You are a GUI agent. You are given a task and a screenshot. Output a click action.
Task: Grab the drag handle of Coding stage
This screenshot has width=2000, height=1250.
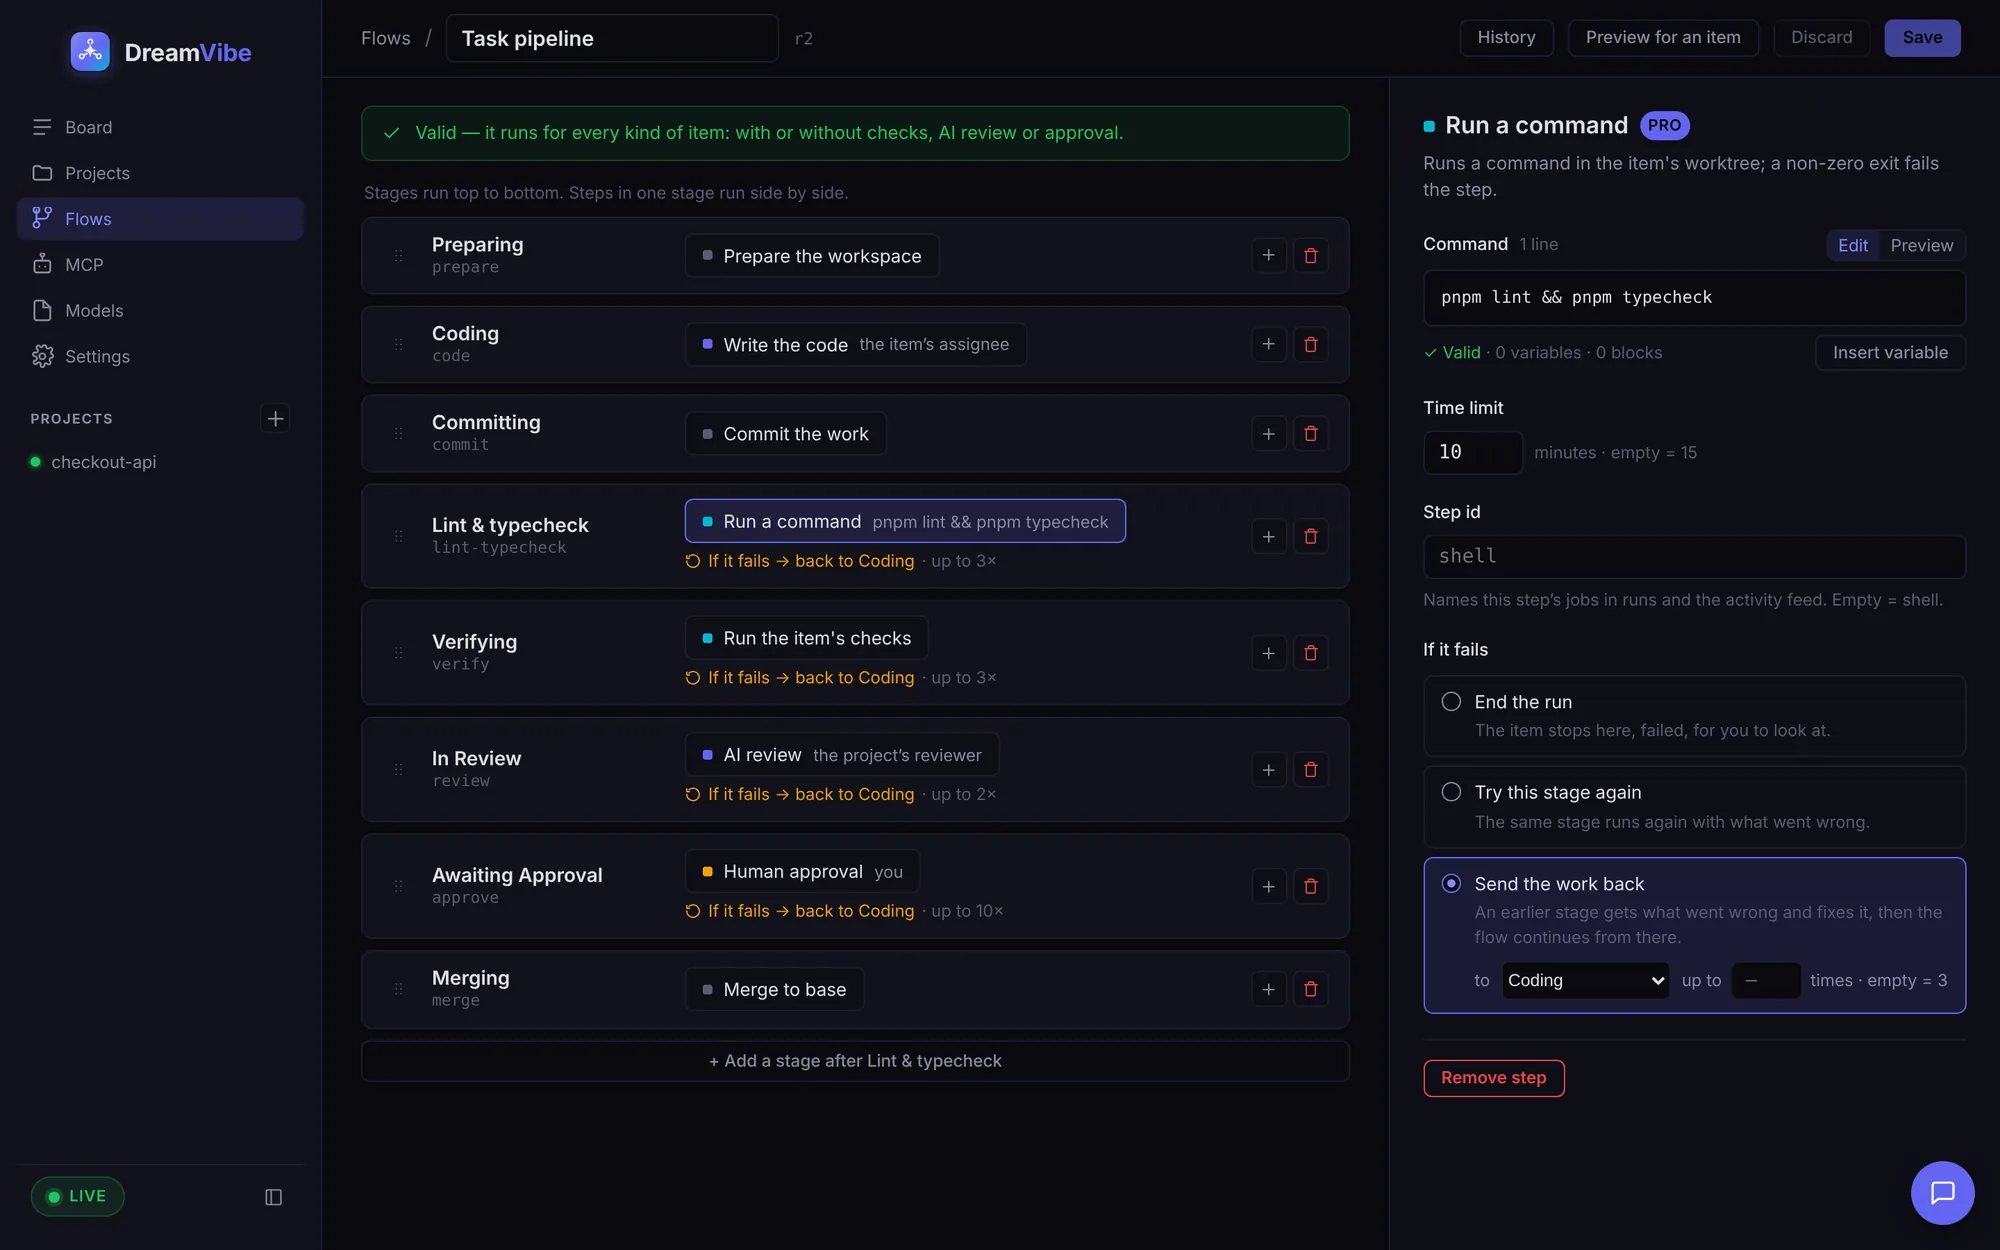click(x=398, y=344)
